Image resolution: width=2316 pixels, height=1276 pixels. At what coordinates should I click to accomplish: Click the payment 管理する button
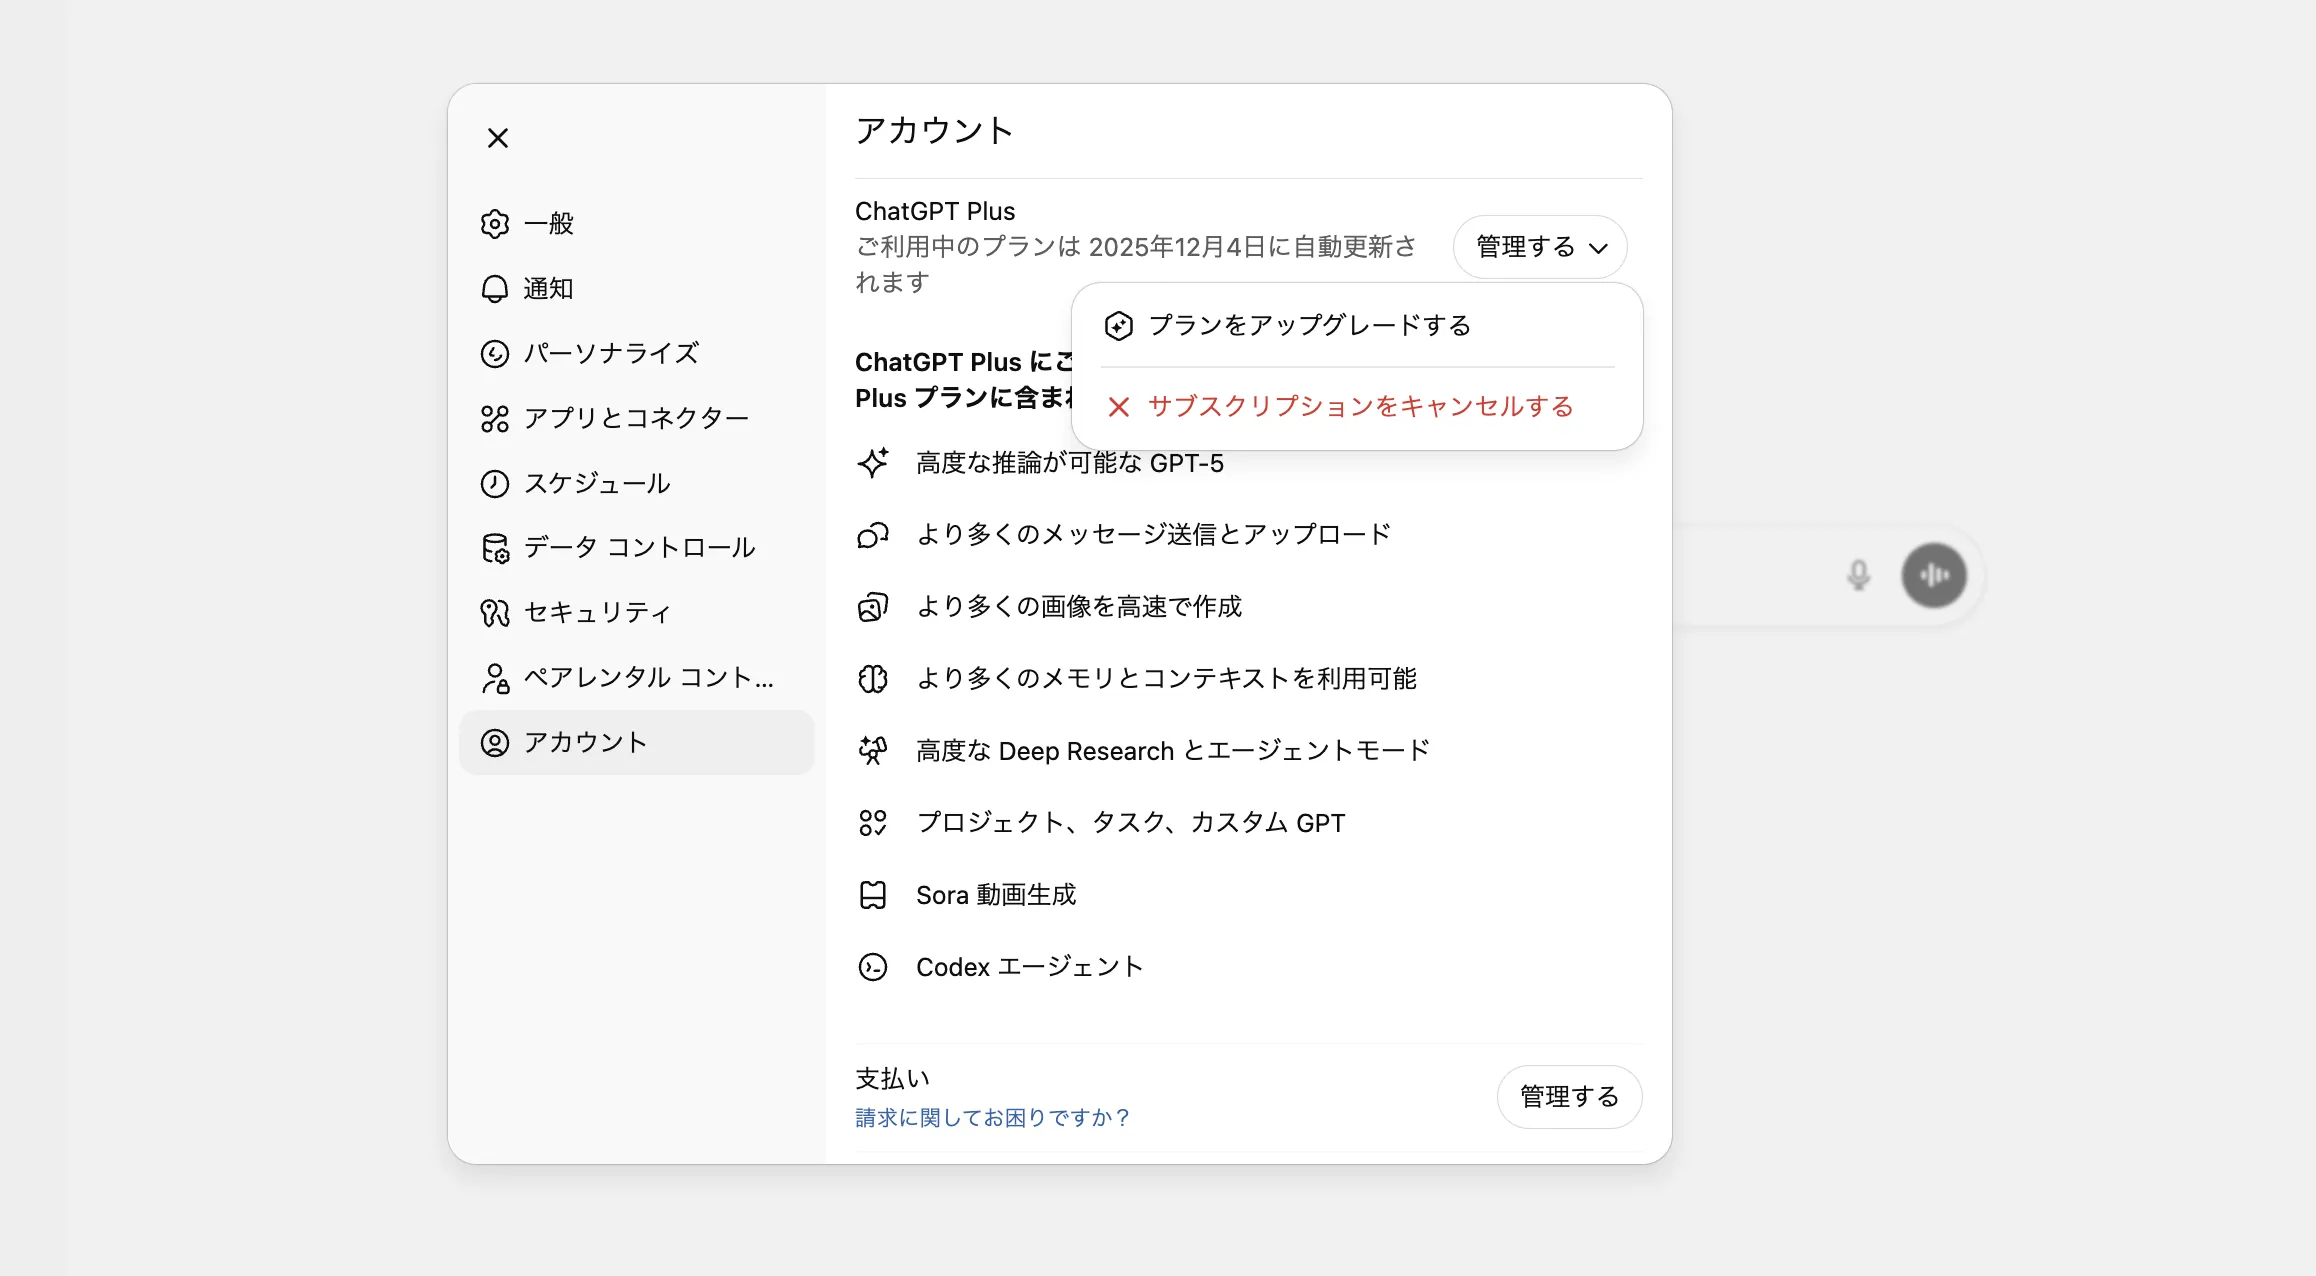tap(1568, 1096)
